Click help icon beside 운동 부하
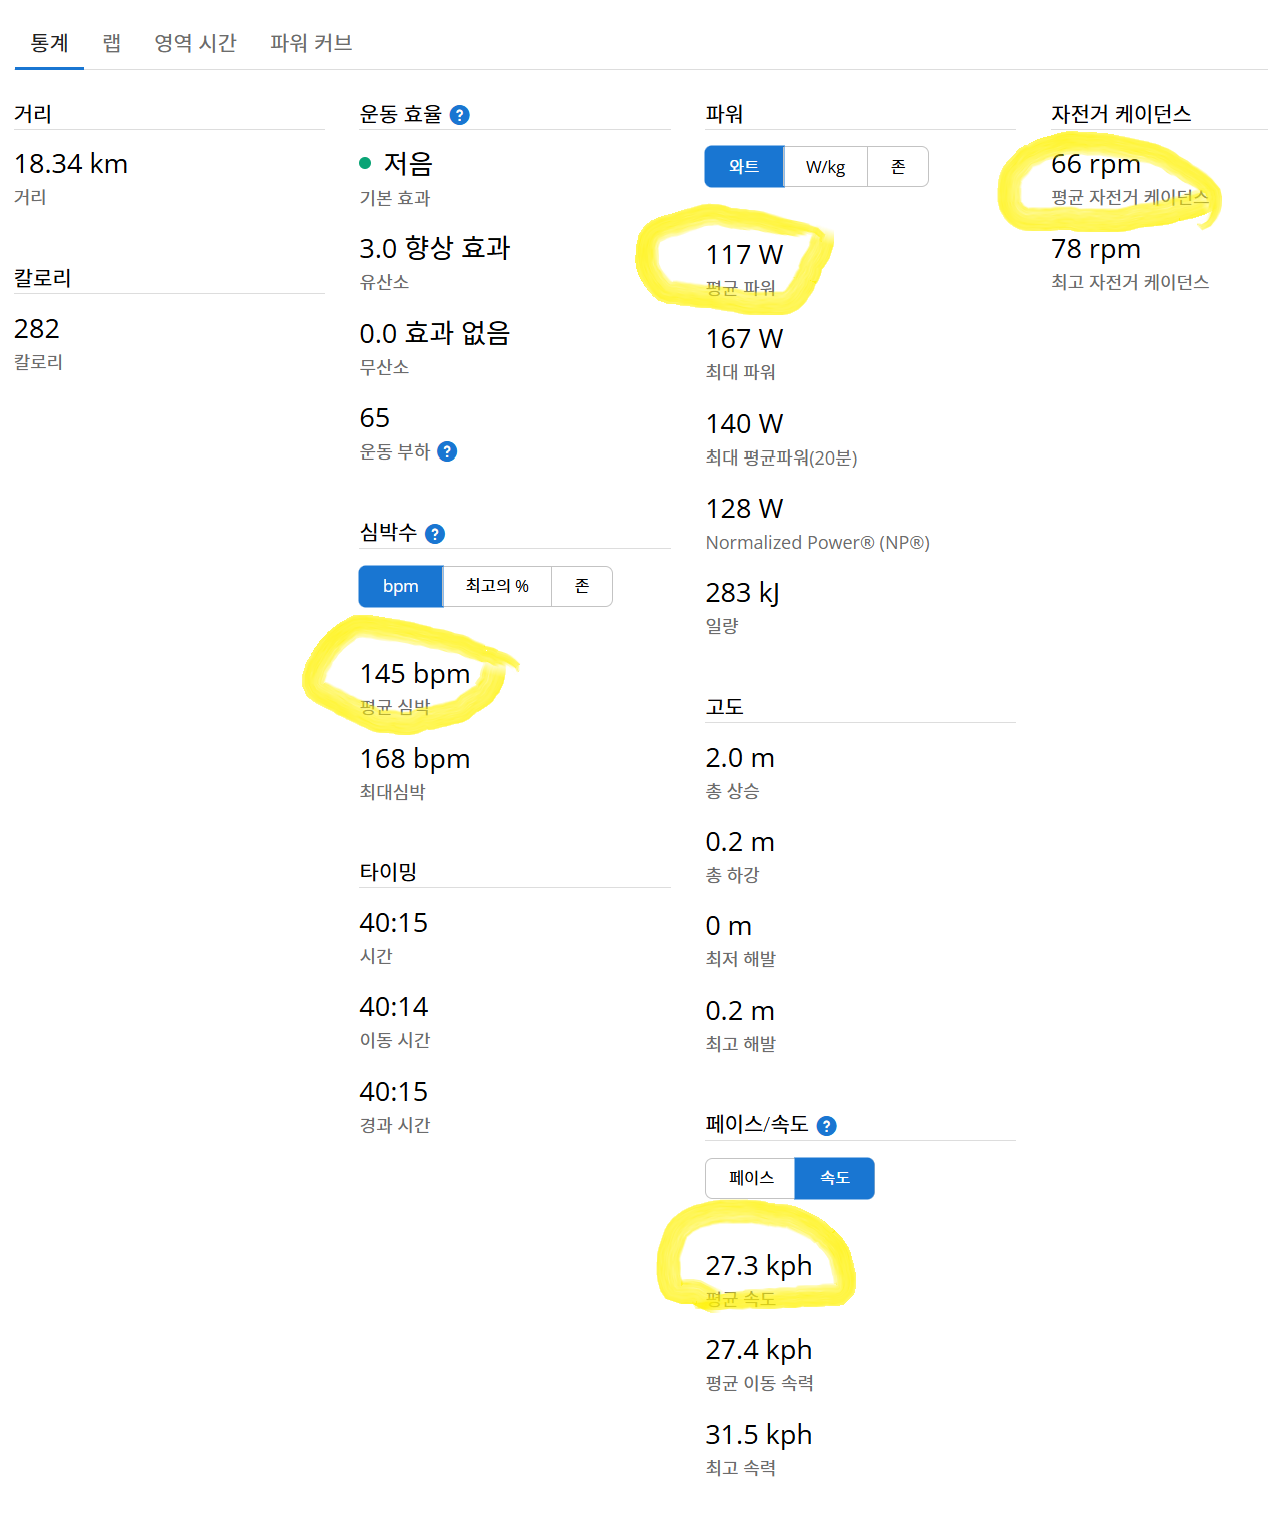 [448, 452]
